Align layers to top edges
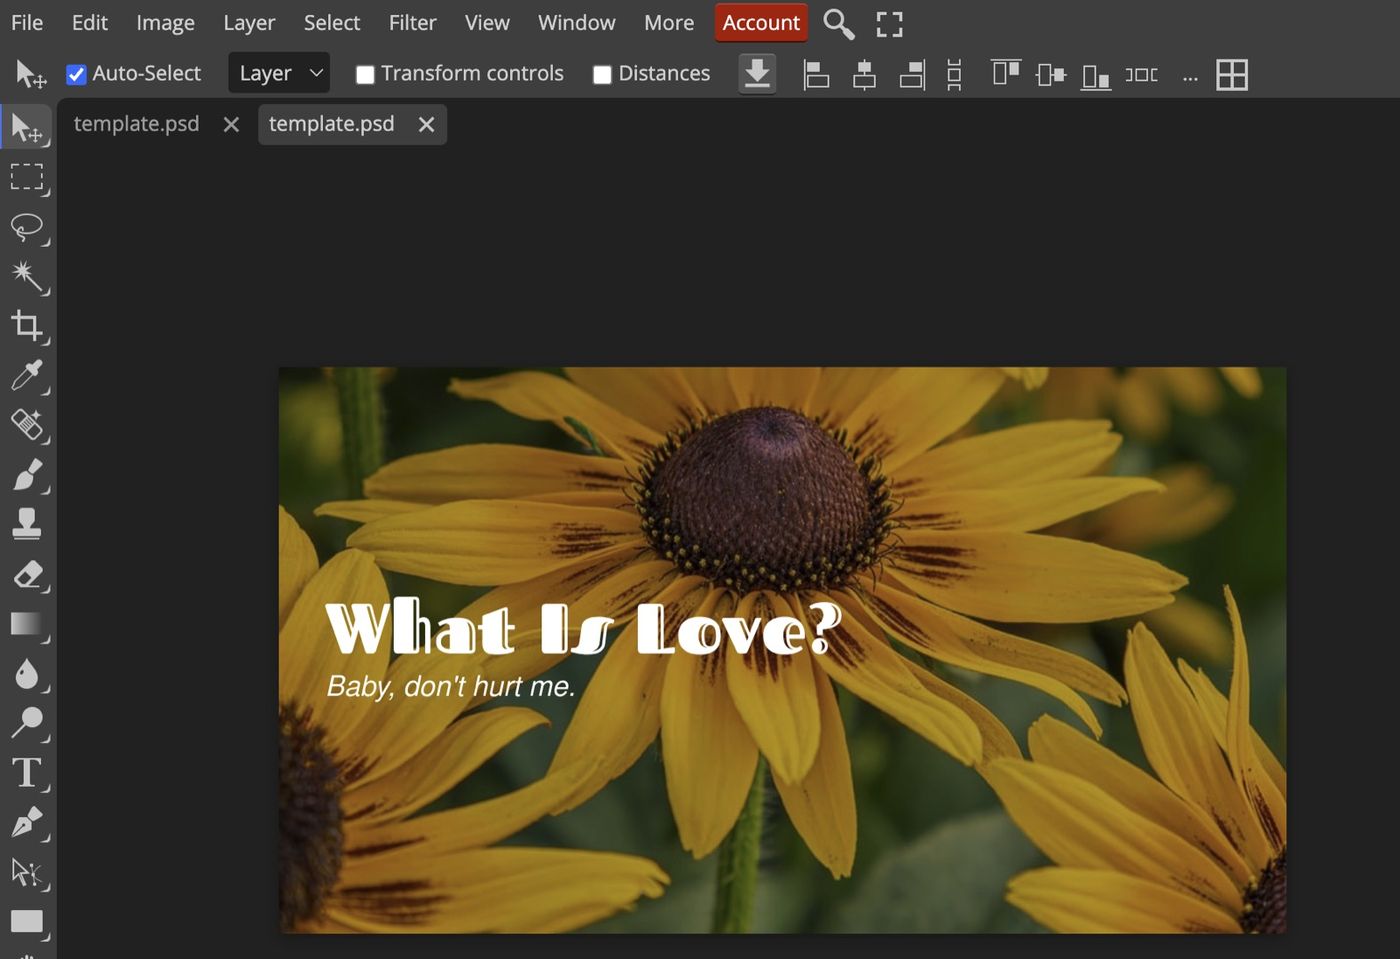 pyautogui.click(x=1005, y=74)
